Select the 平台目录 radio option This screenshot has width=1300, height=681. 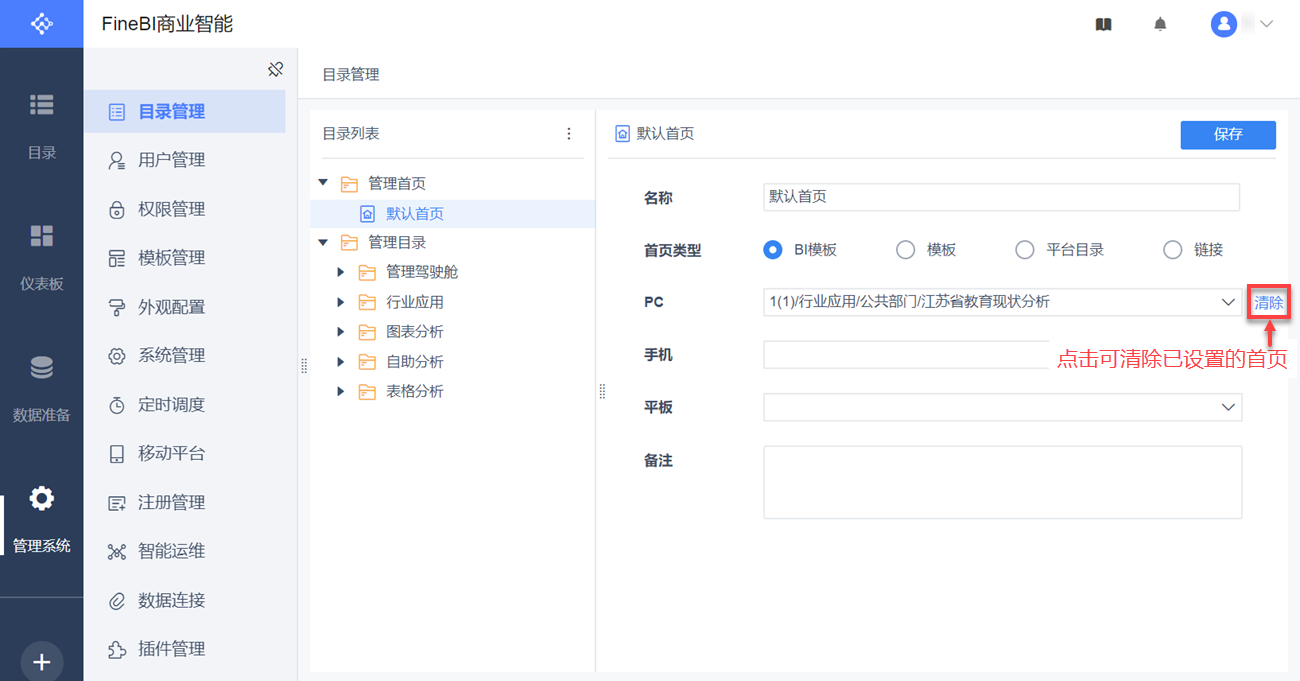tap(1024, 250)
